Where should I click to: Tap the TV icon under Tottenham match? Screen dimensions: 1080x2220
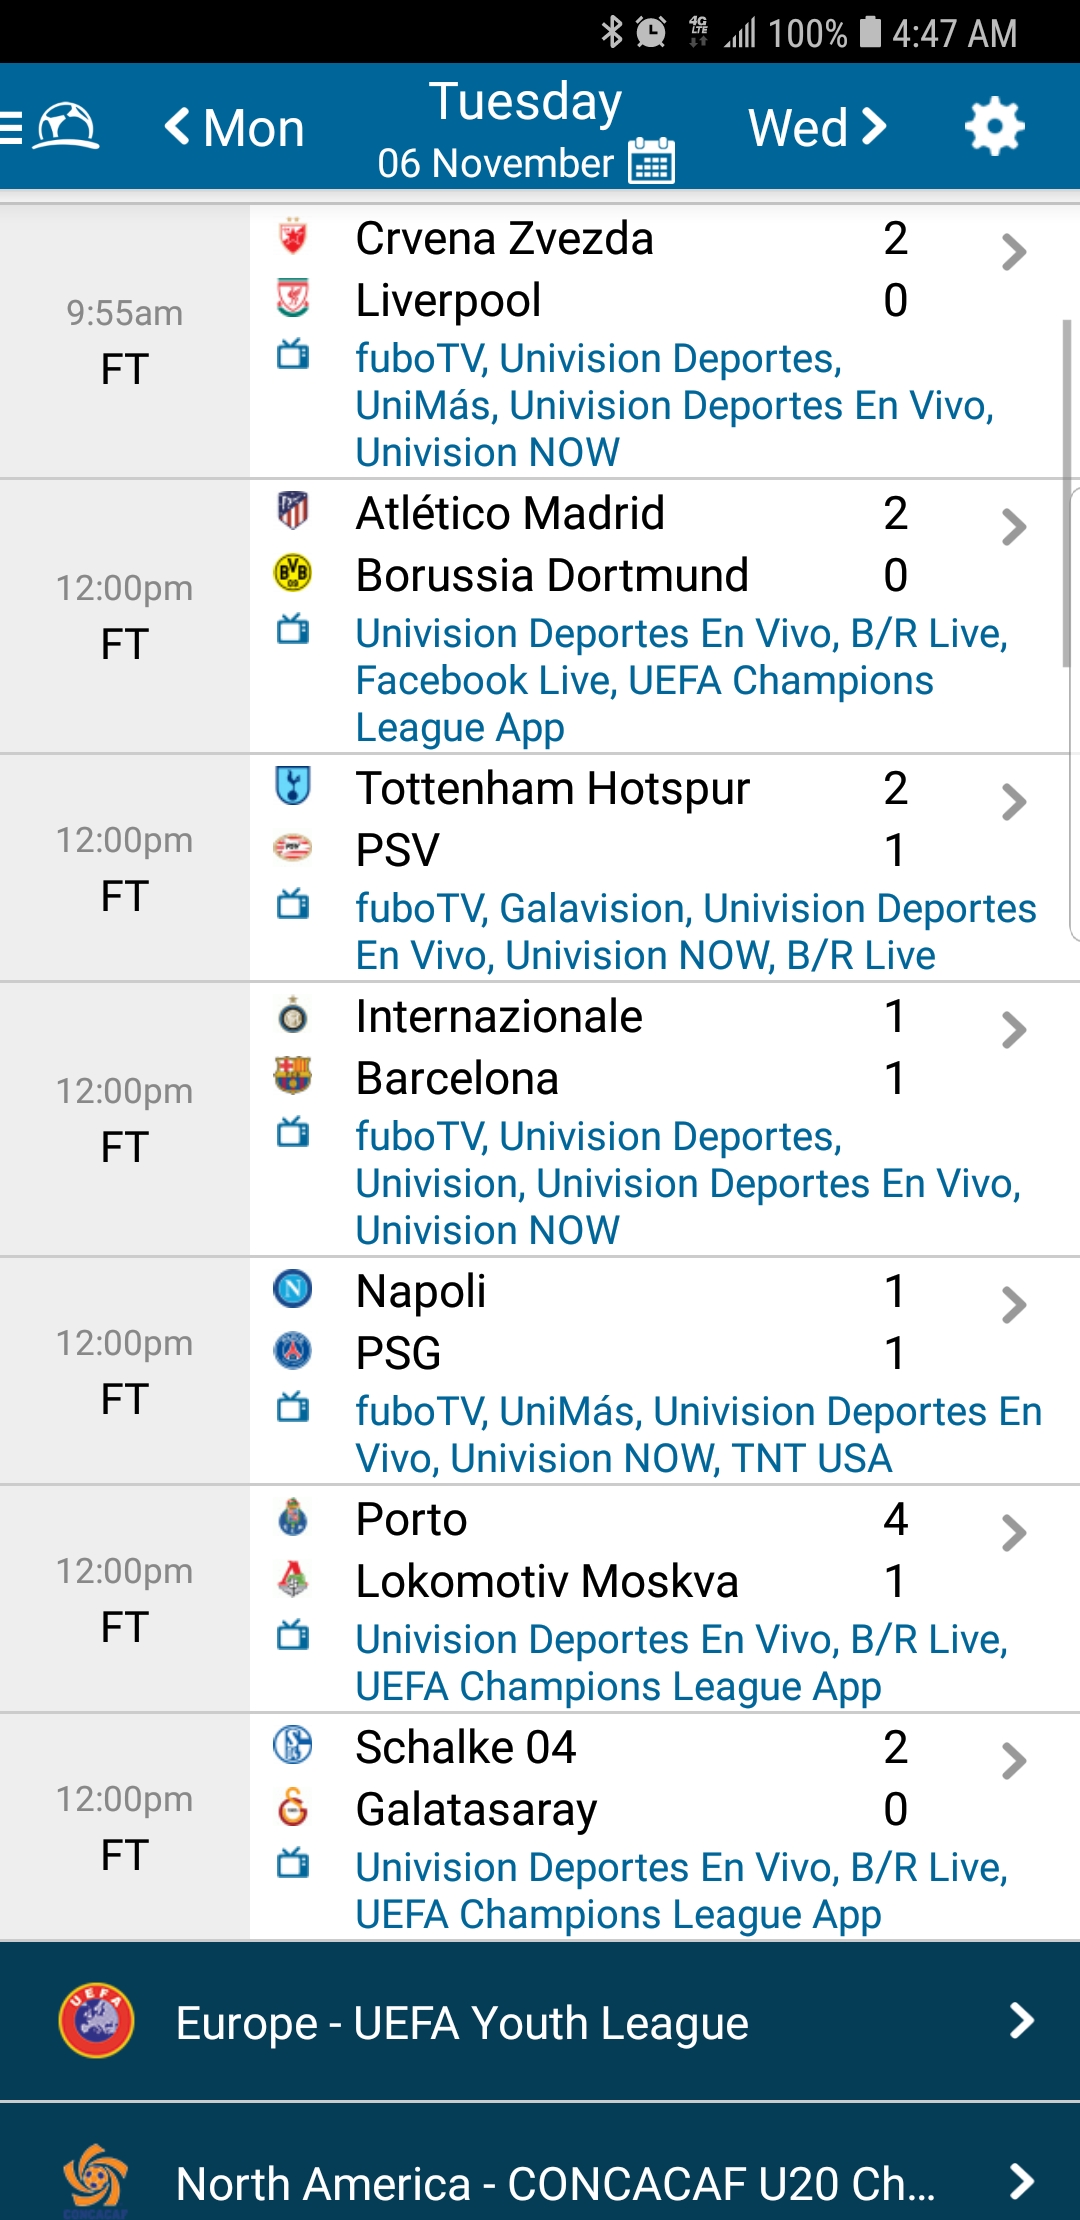pyautogui.click(x=293, y=906)
